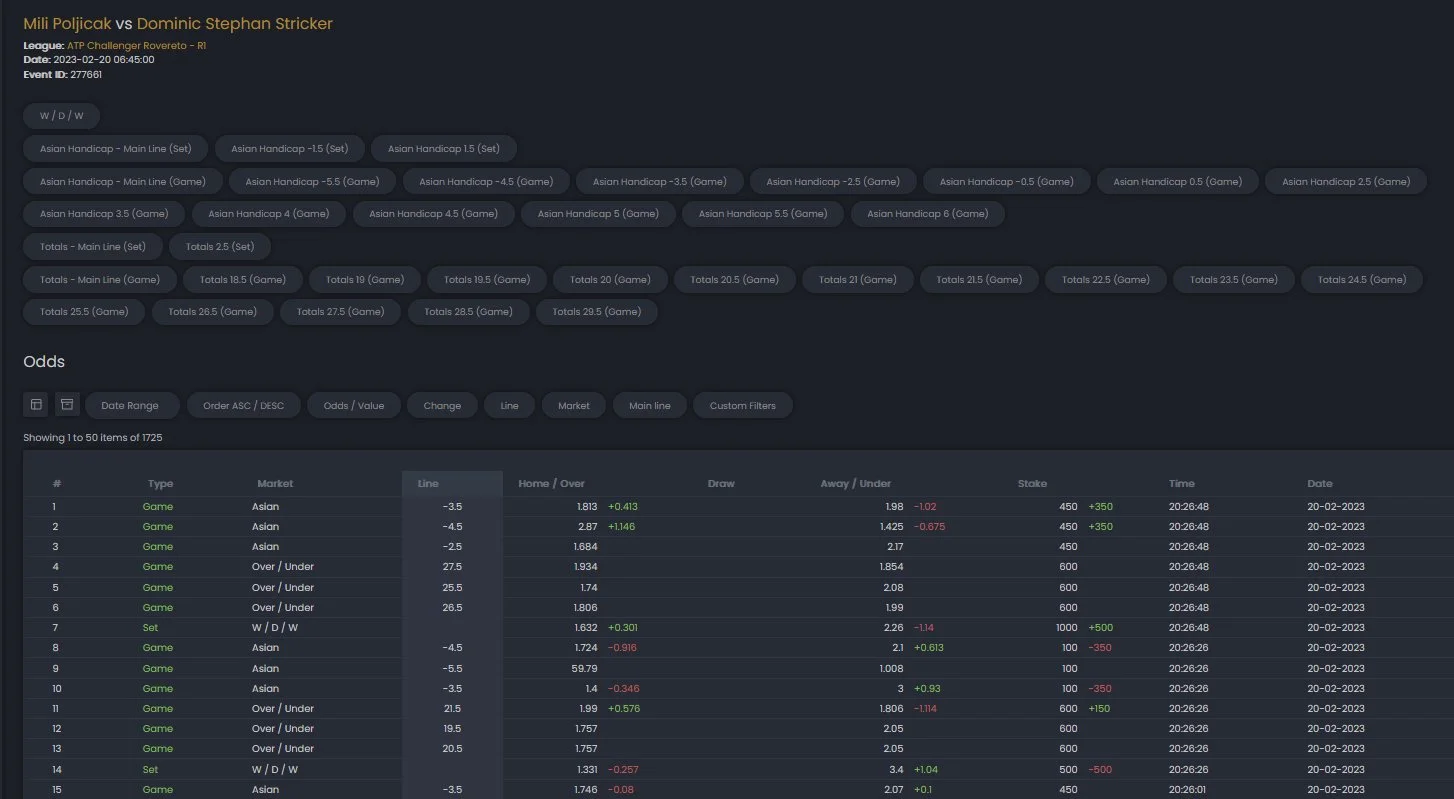This screenshot has width=1454, height=799.
Task: Click the Market filter pill in toolbar
Action: point(574,406)
